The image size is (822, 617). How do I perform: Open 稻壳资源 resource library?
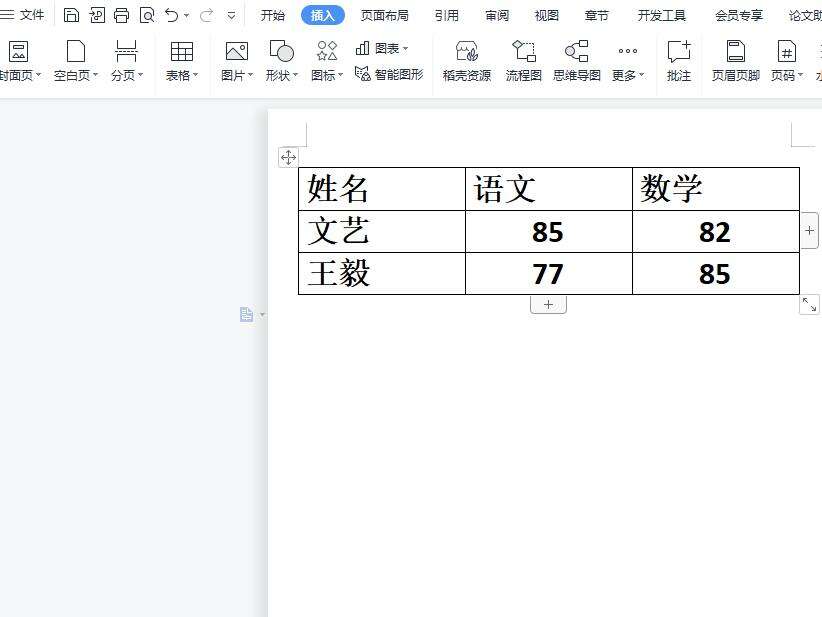click(x=467, y=61)
